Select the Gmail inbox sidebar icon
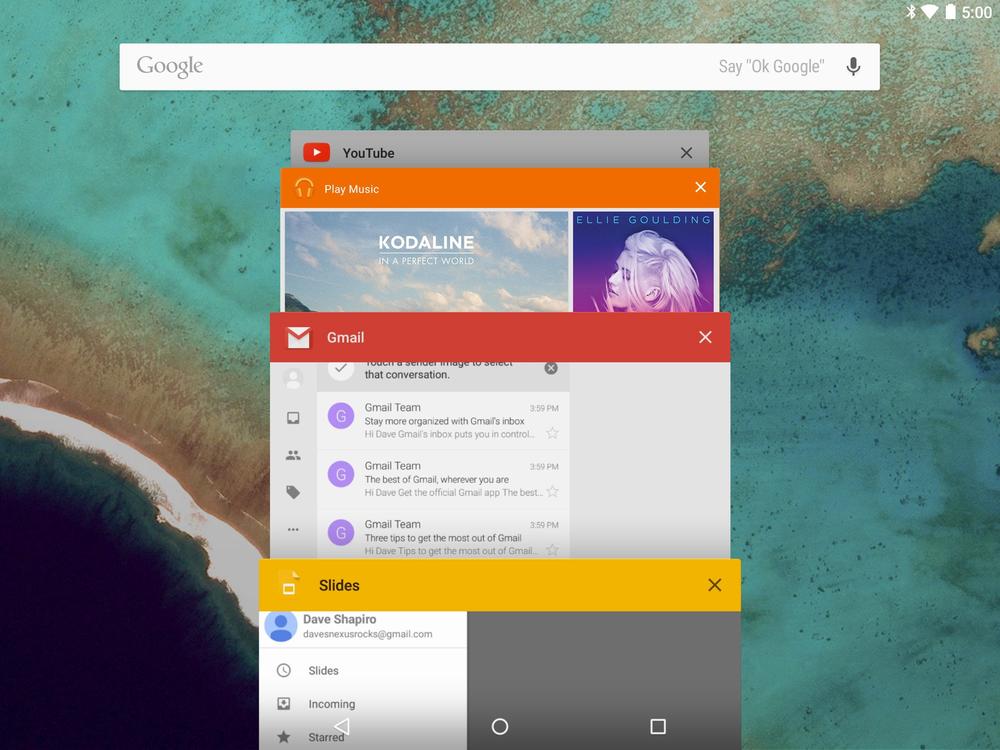 tap(293, 418)
